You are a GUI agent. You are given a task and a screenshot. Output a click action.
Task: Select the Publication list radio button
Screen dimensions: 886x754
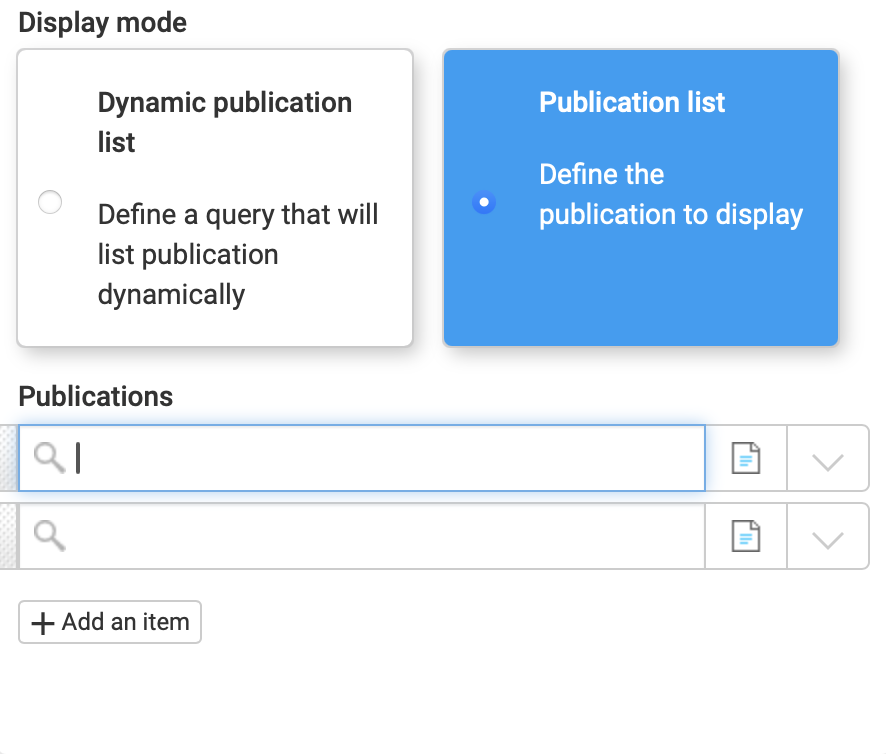click(x=484, y=203)
